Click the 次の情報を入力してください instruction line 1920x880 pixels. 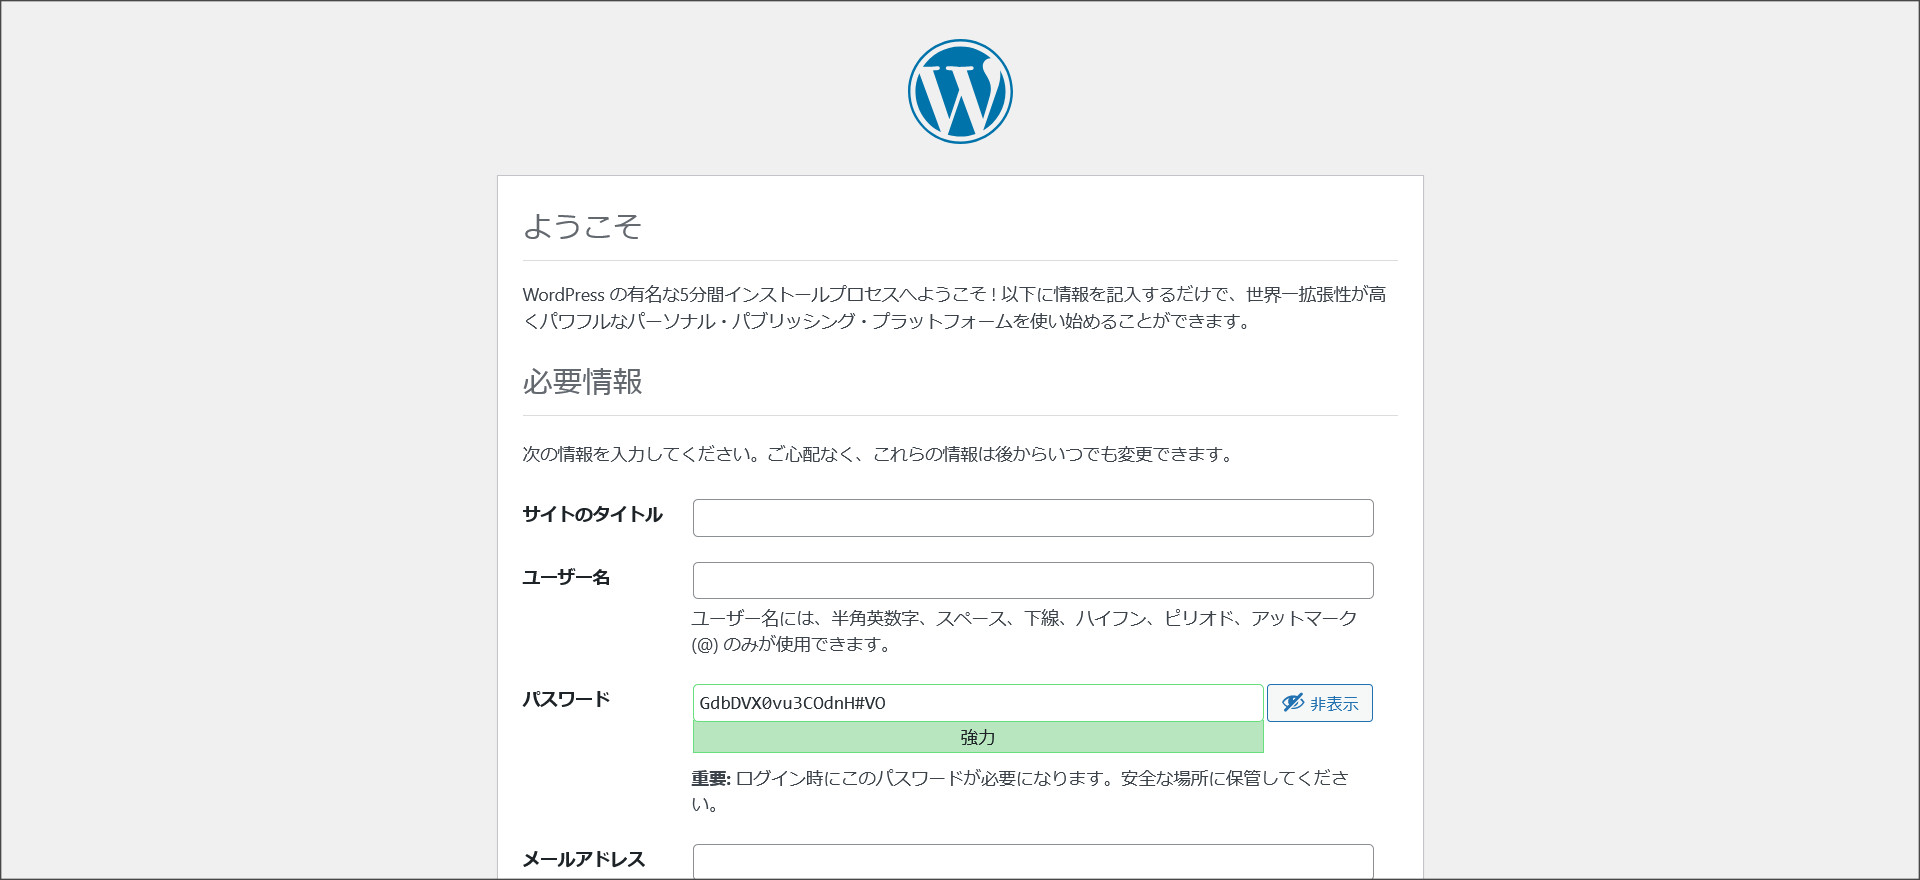click(878, 454)
